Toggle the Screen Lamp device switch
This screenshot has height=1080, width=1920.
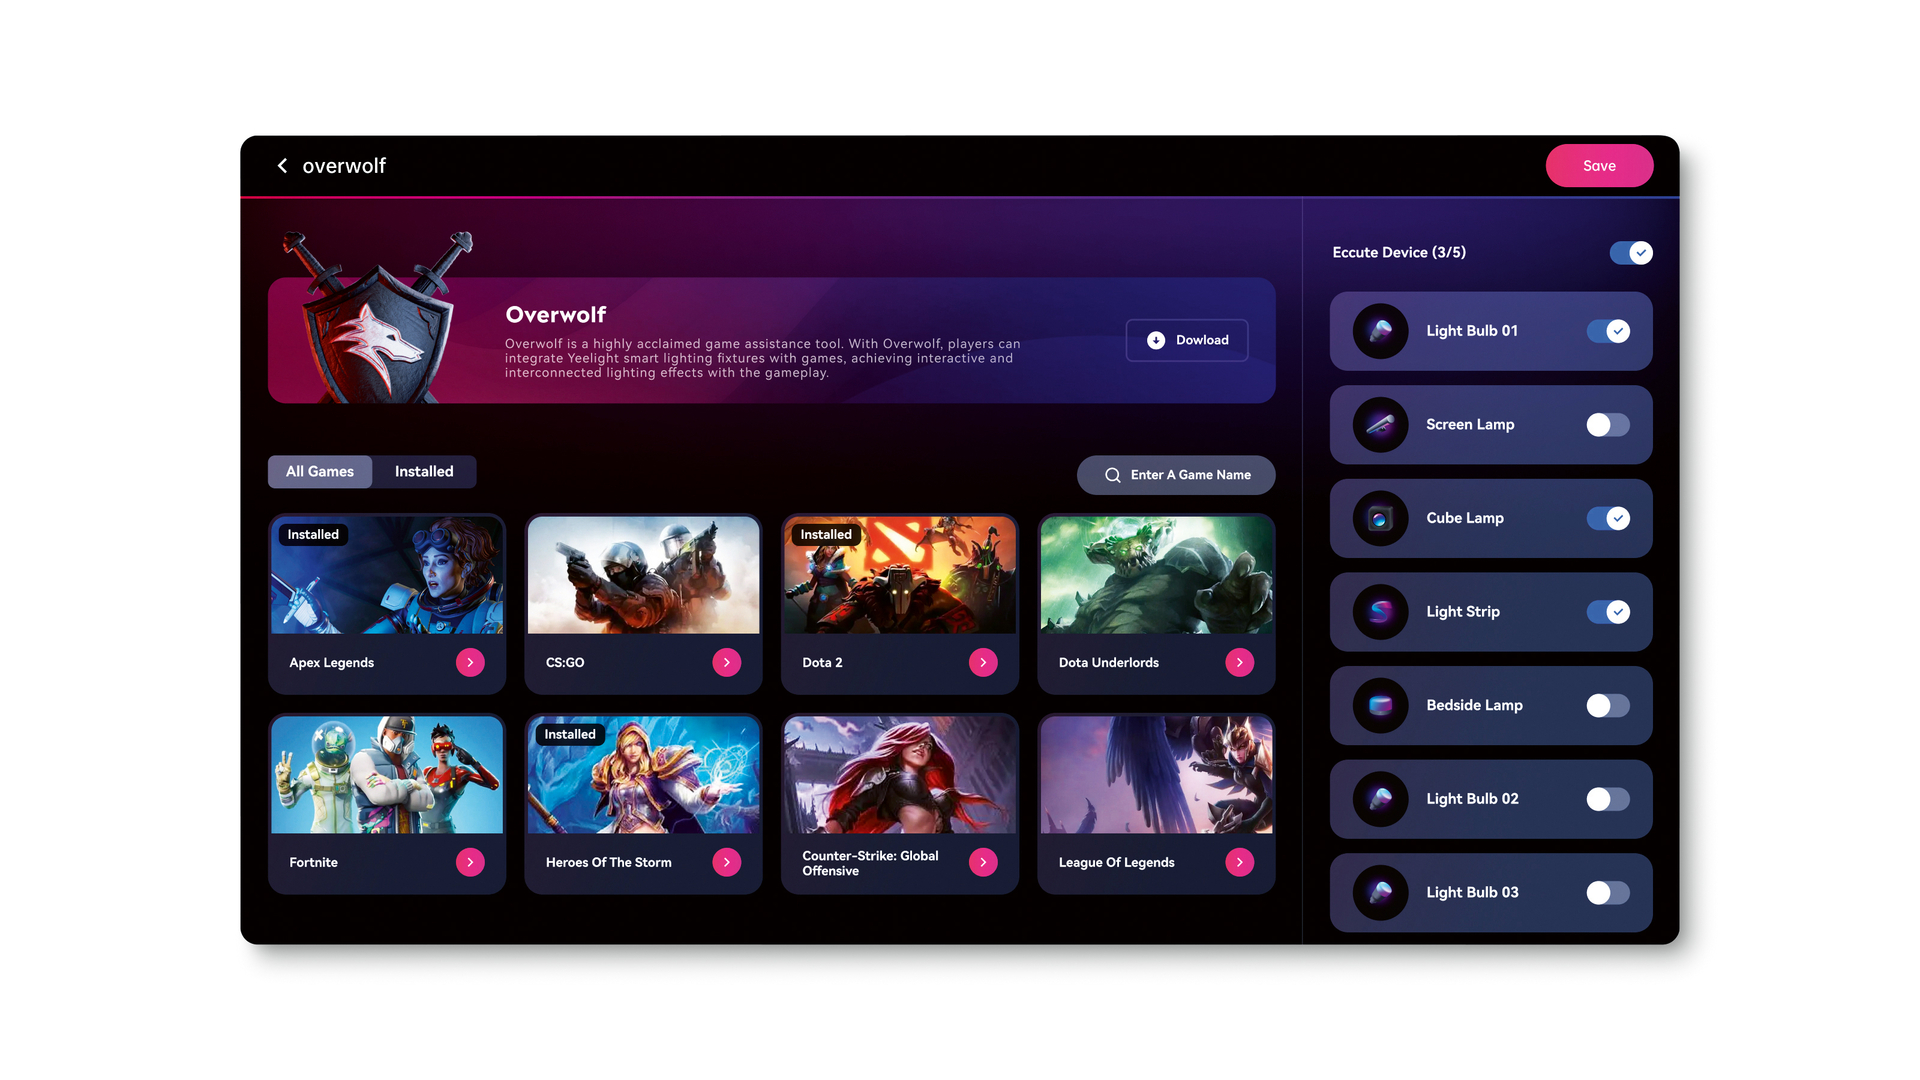click(1606, 423)
